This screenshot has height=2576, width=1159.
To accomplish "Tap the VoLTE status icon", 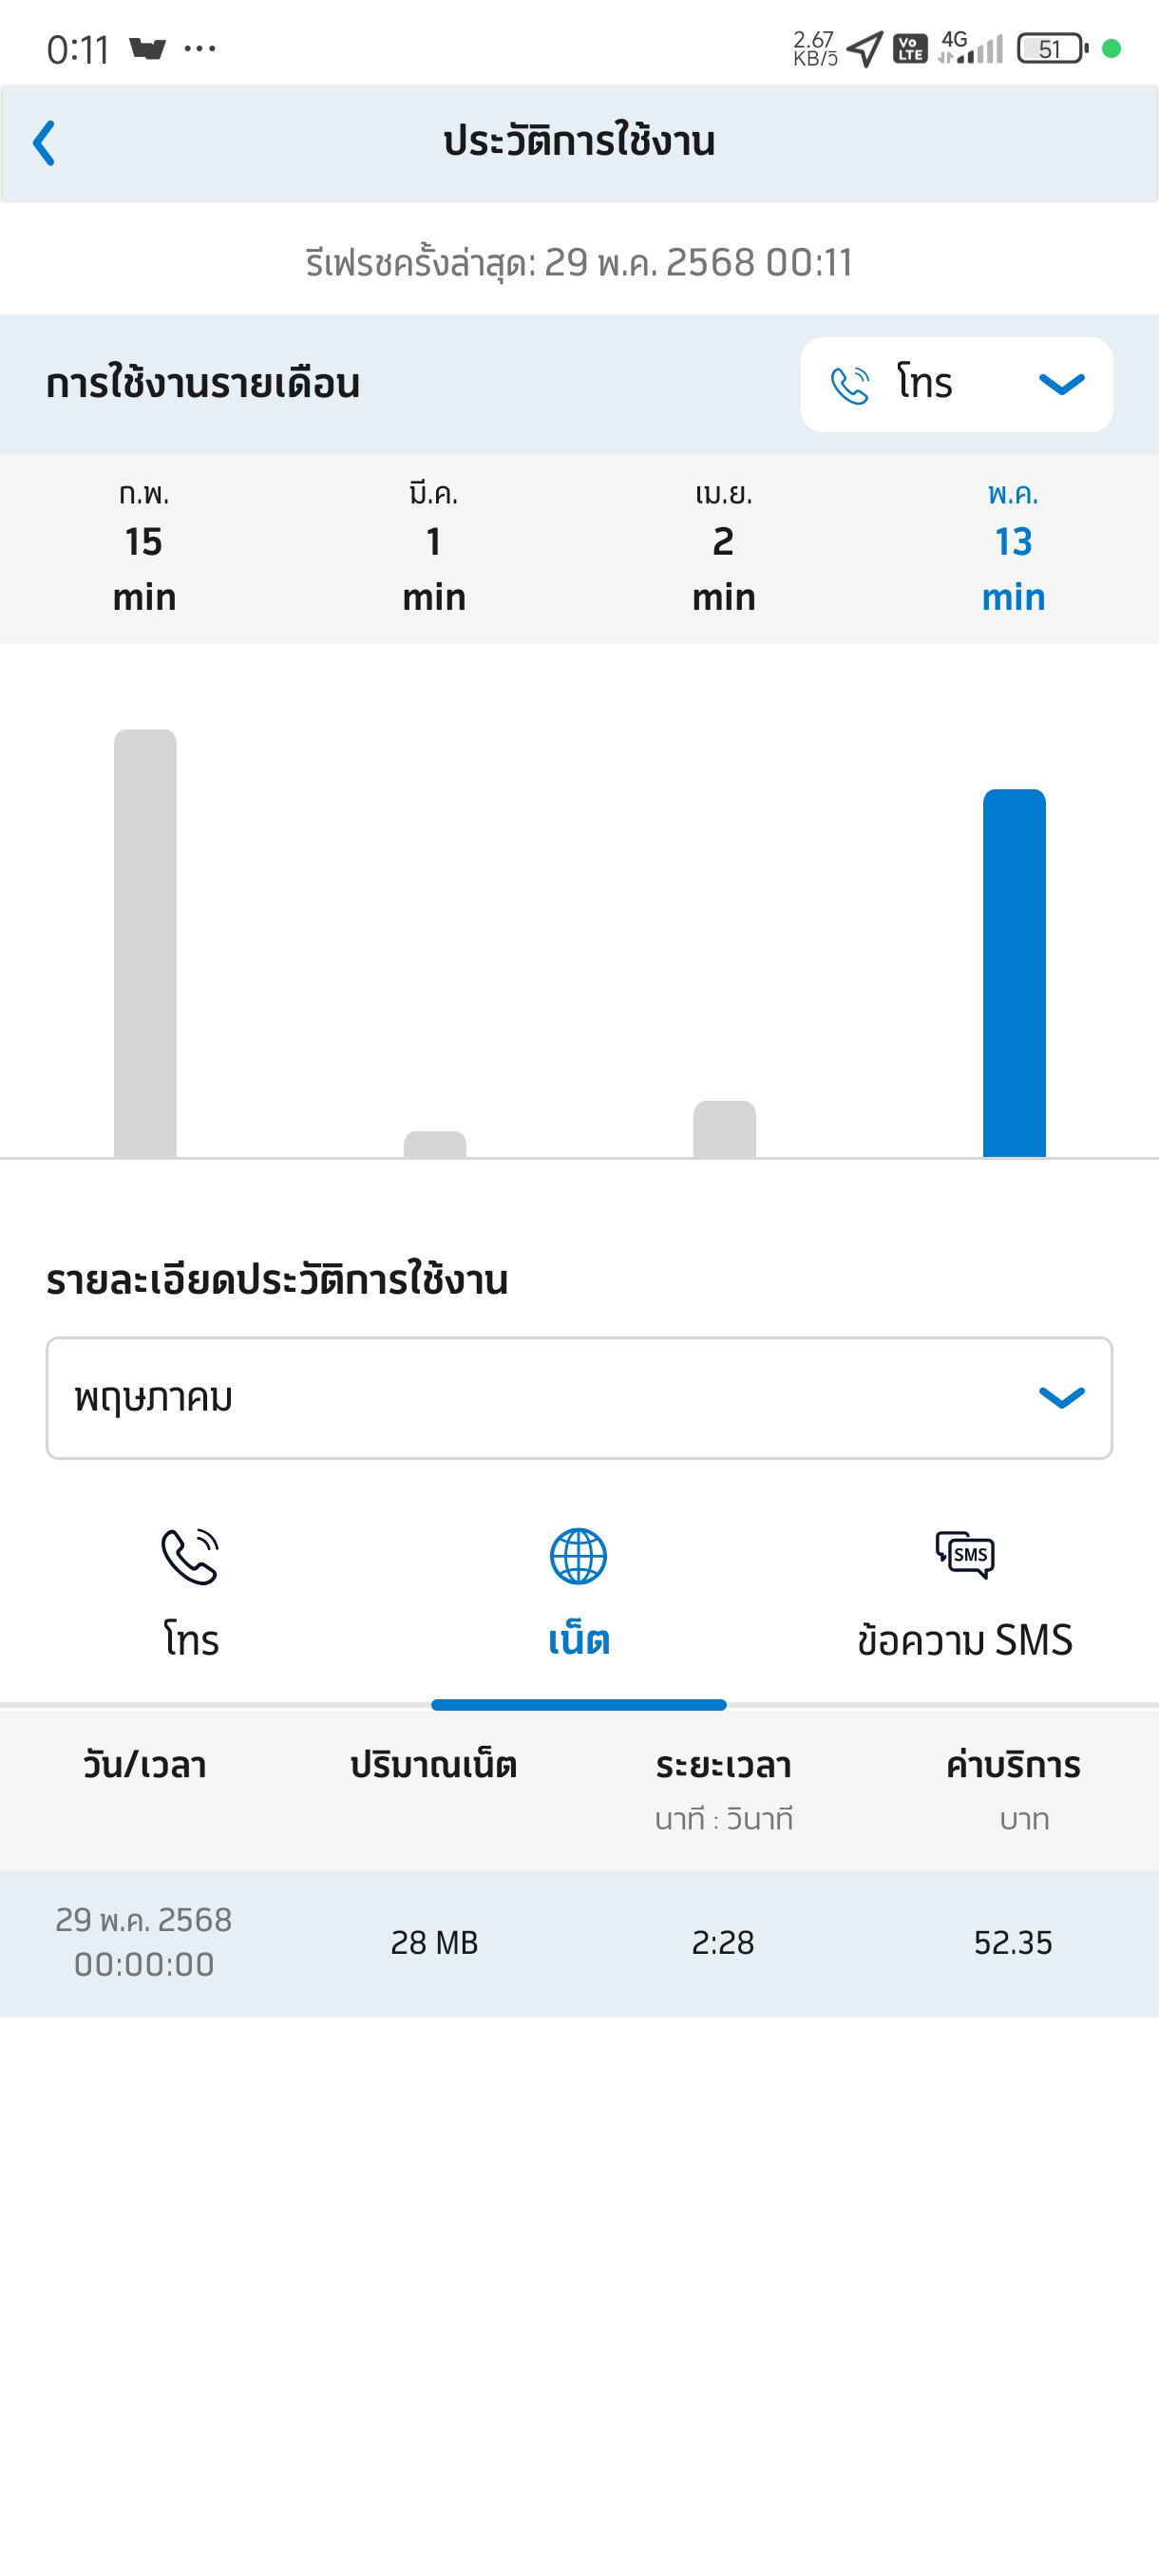I will pyautogui.click(x=910, y=48).
